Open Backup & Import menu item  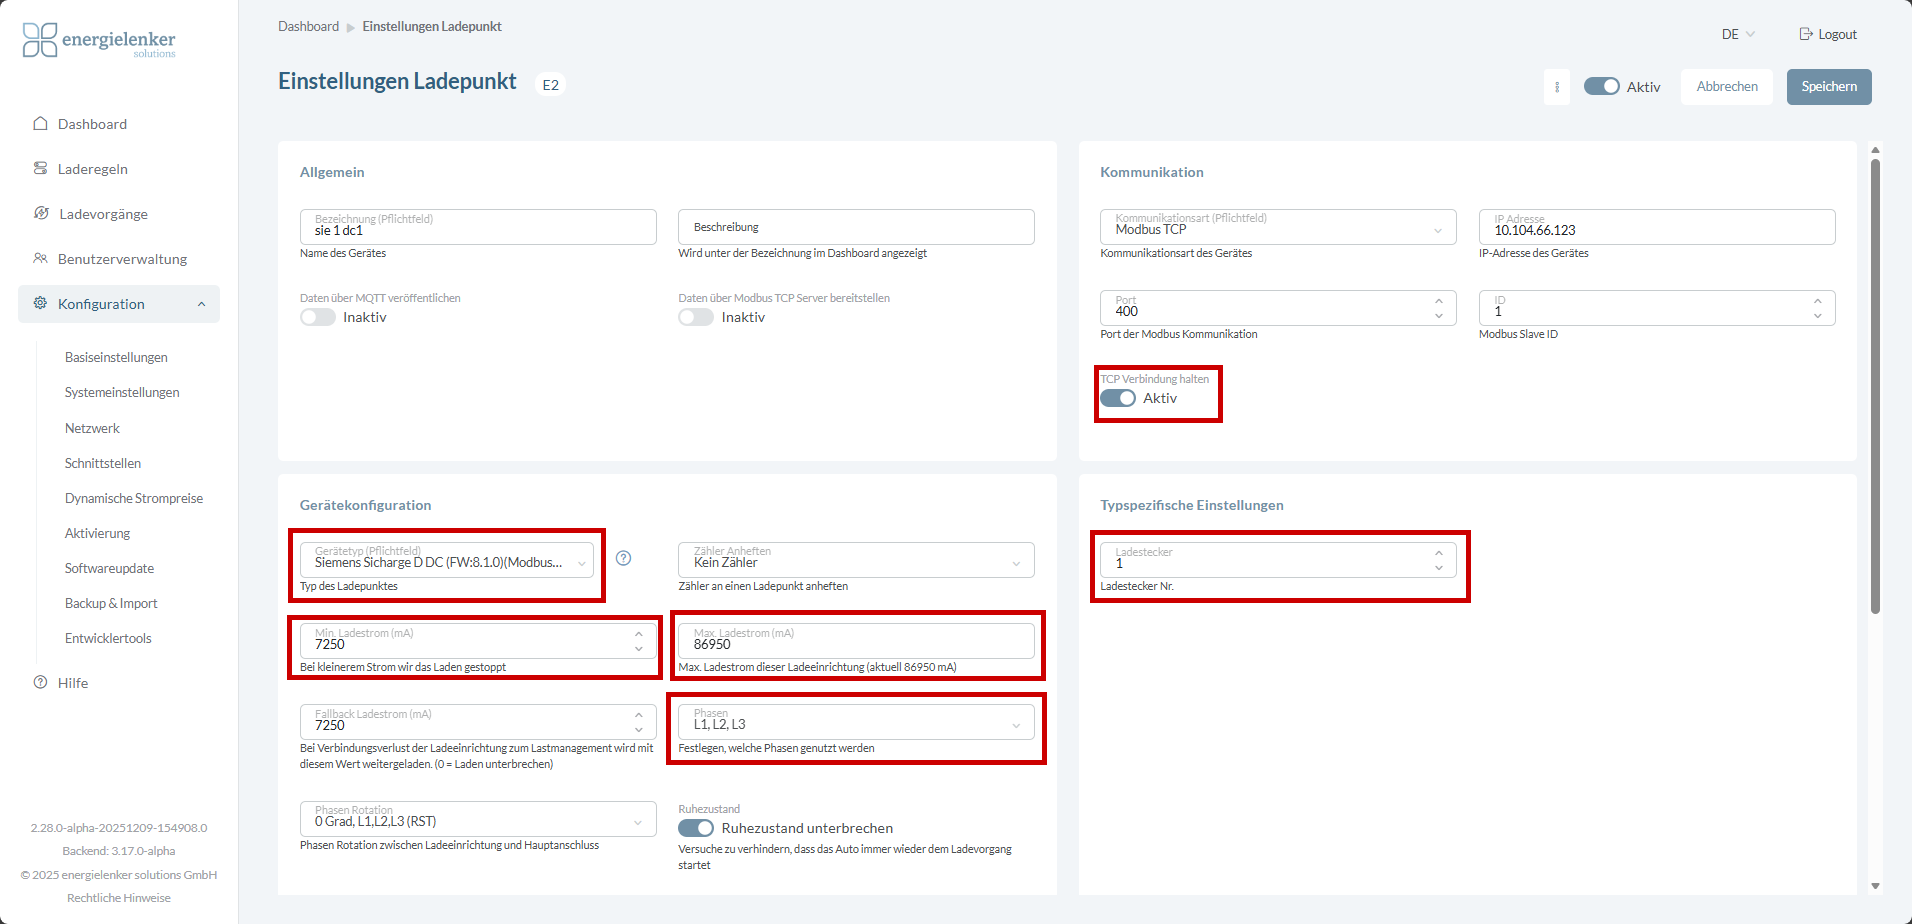pyautogui.click(x=111, y=603)
